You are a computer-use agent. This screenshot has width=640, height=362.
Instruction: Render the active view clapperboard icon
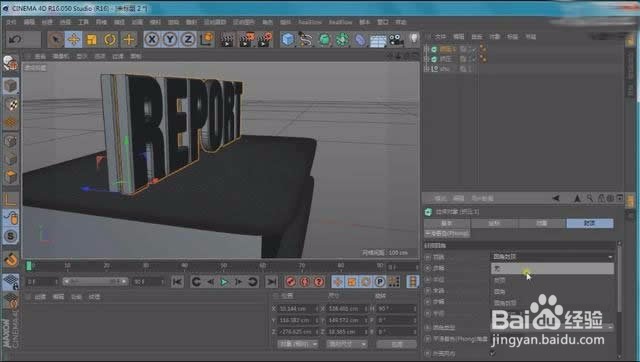[227, 40]
